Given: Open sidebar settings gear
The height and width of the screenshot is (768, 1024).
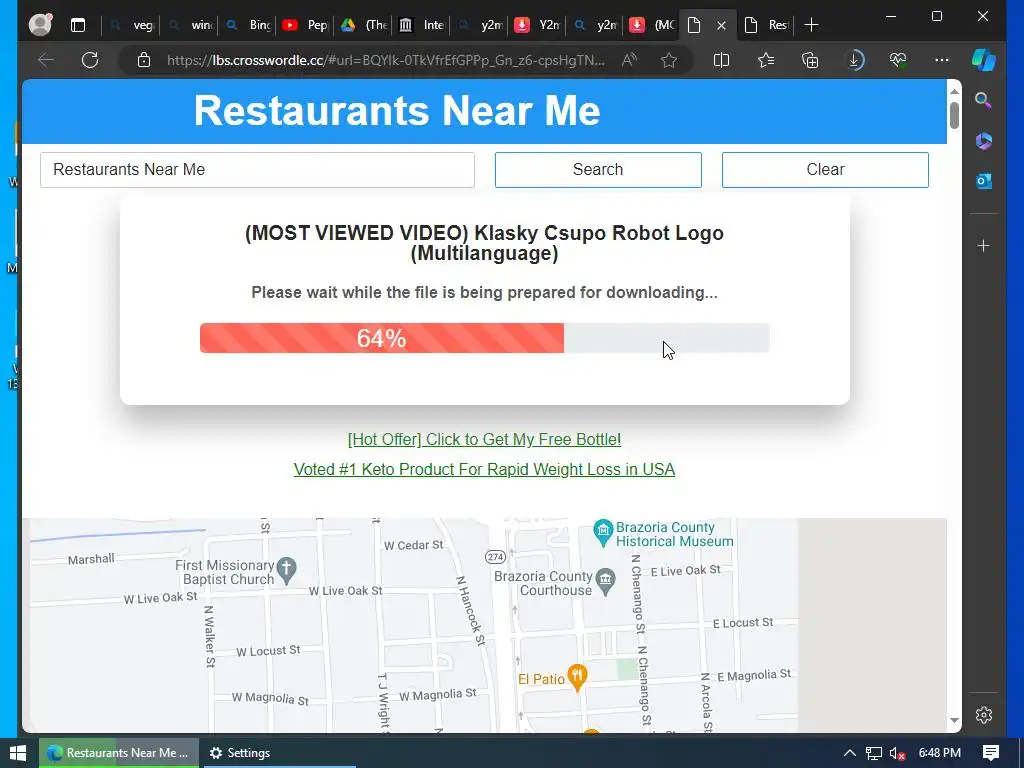Looking at the screenshot, I should point(984,715).
